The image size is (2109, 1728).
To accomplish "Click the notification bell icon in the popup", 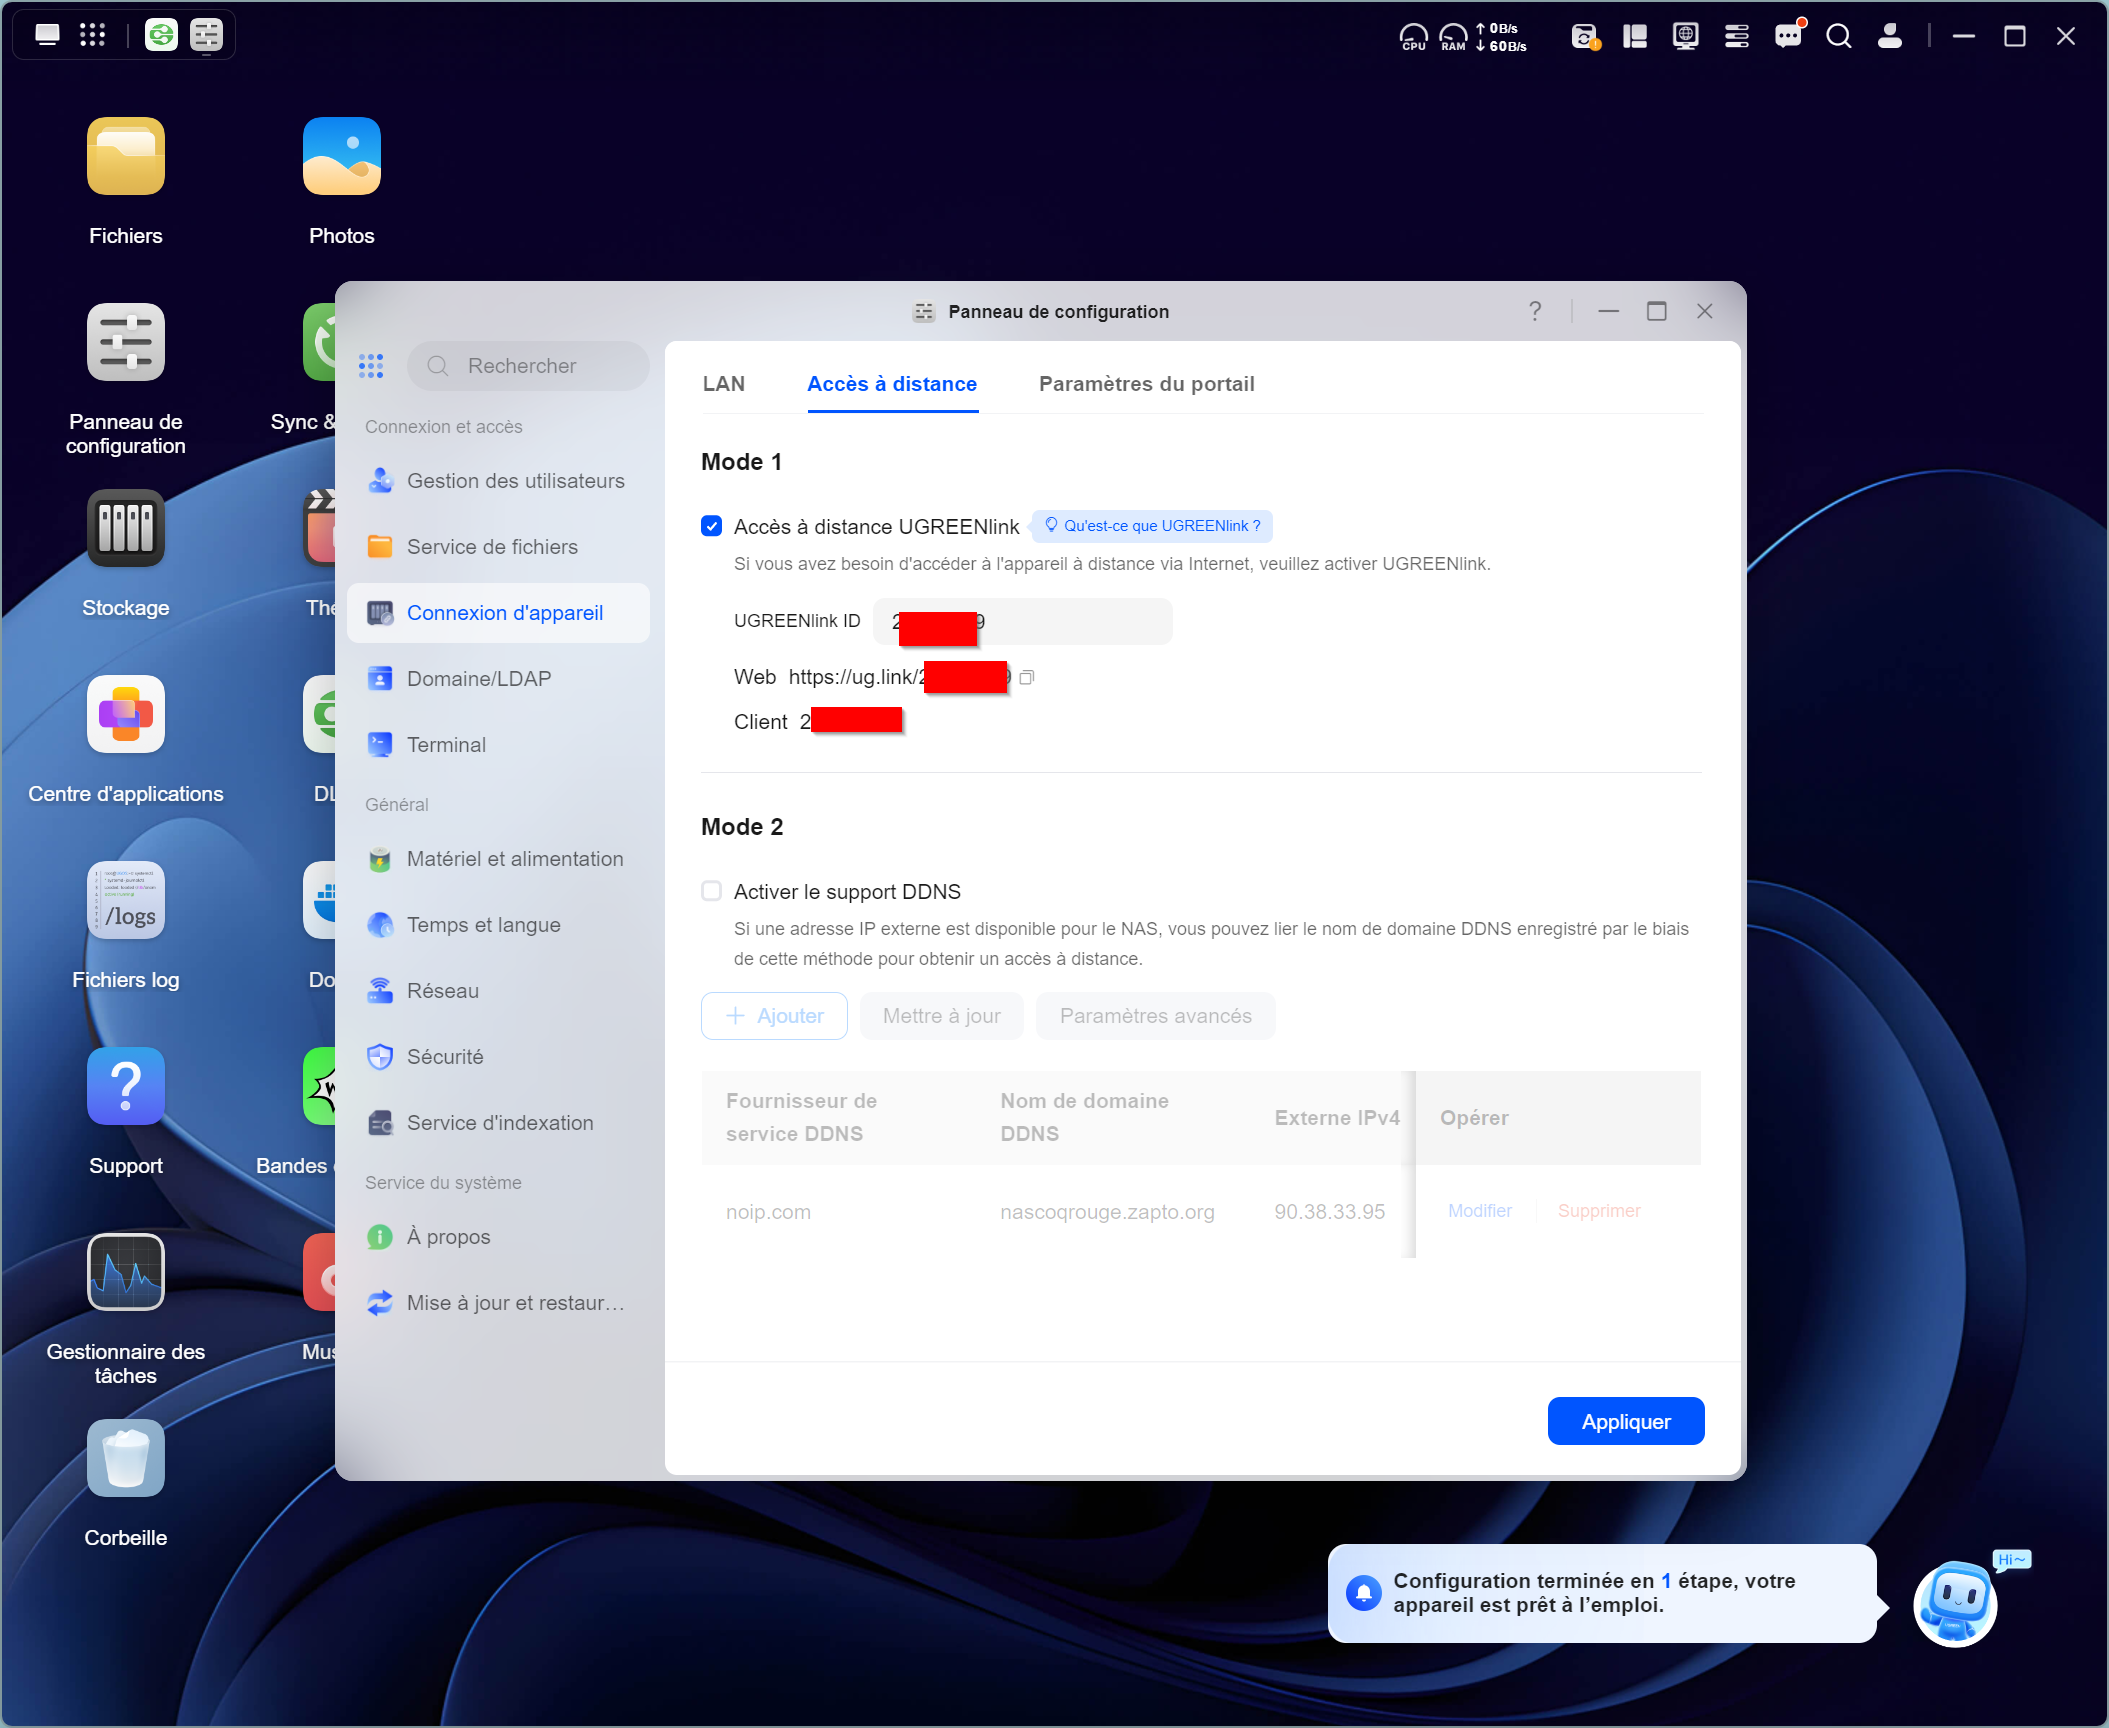I will tap(1363, 1593).
